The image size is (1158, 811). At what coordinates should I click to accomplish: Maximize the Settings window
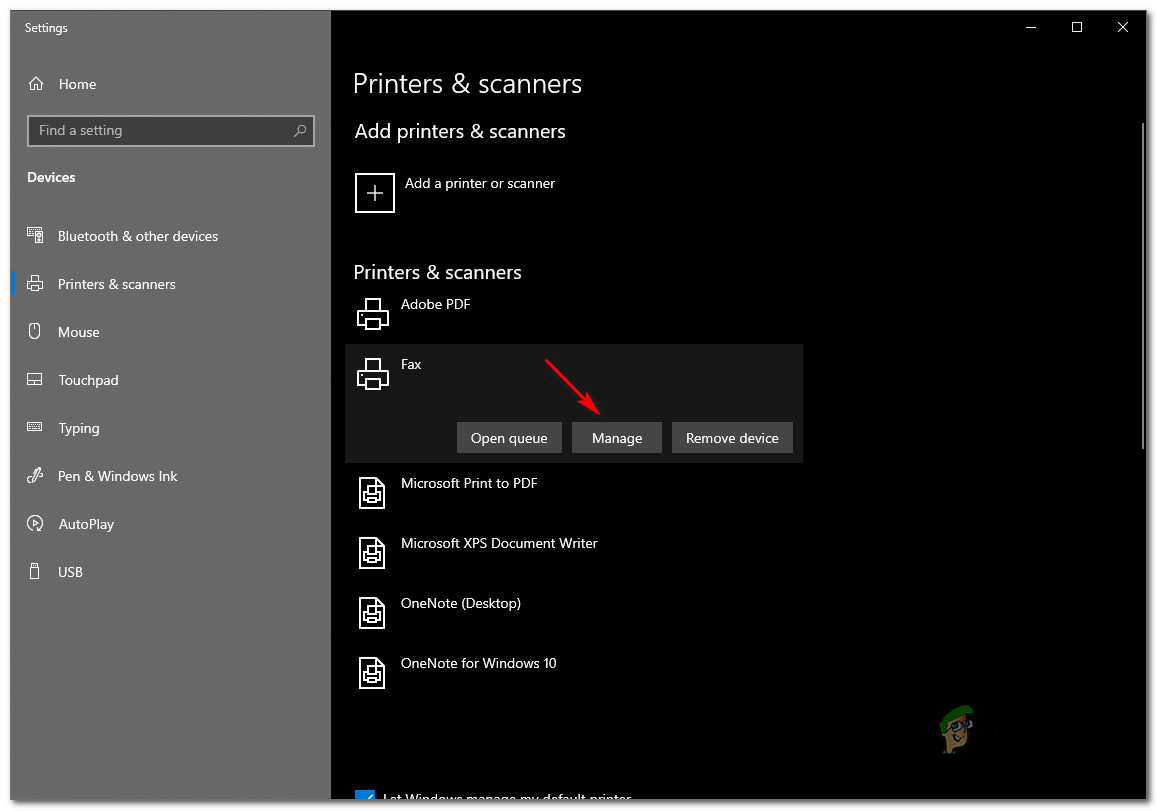tap(1077, 27)
